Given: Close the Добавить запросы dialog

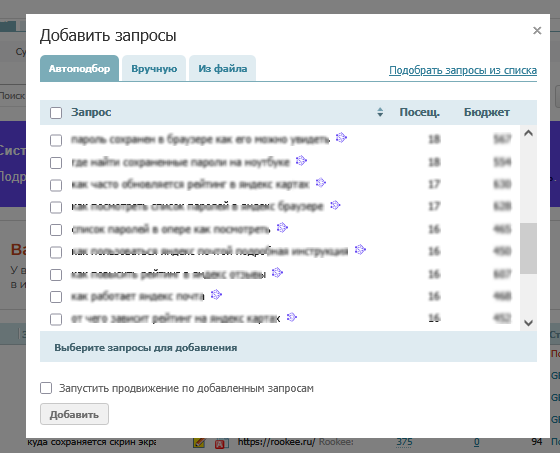Looking at the screenshot, I should coord(537,31).
